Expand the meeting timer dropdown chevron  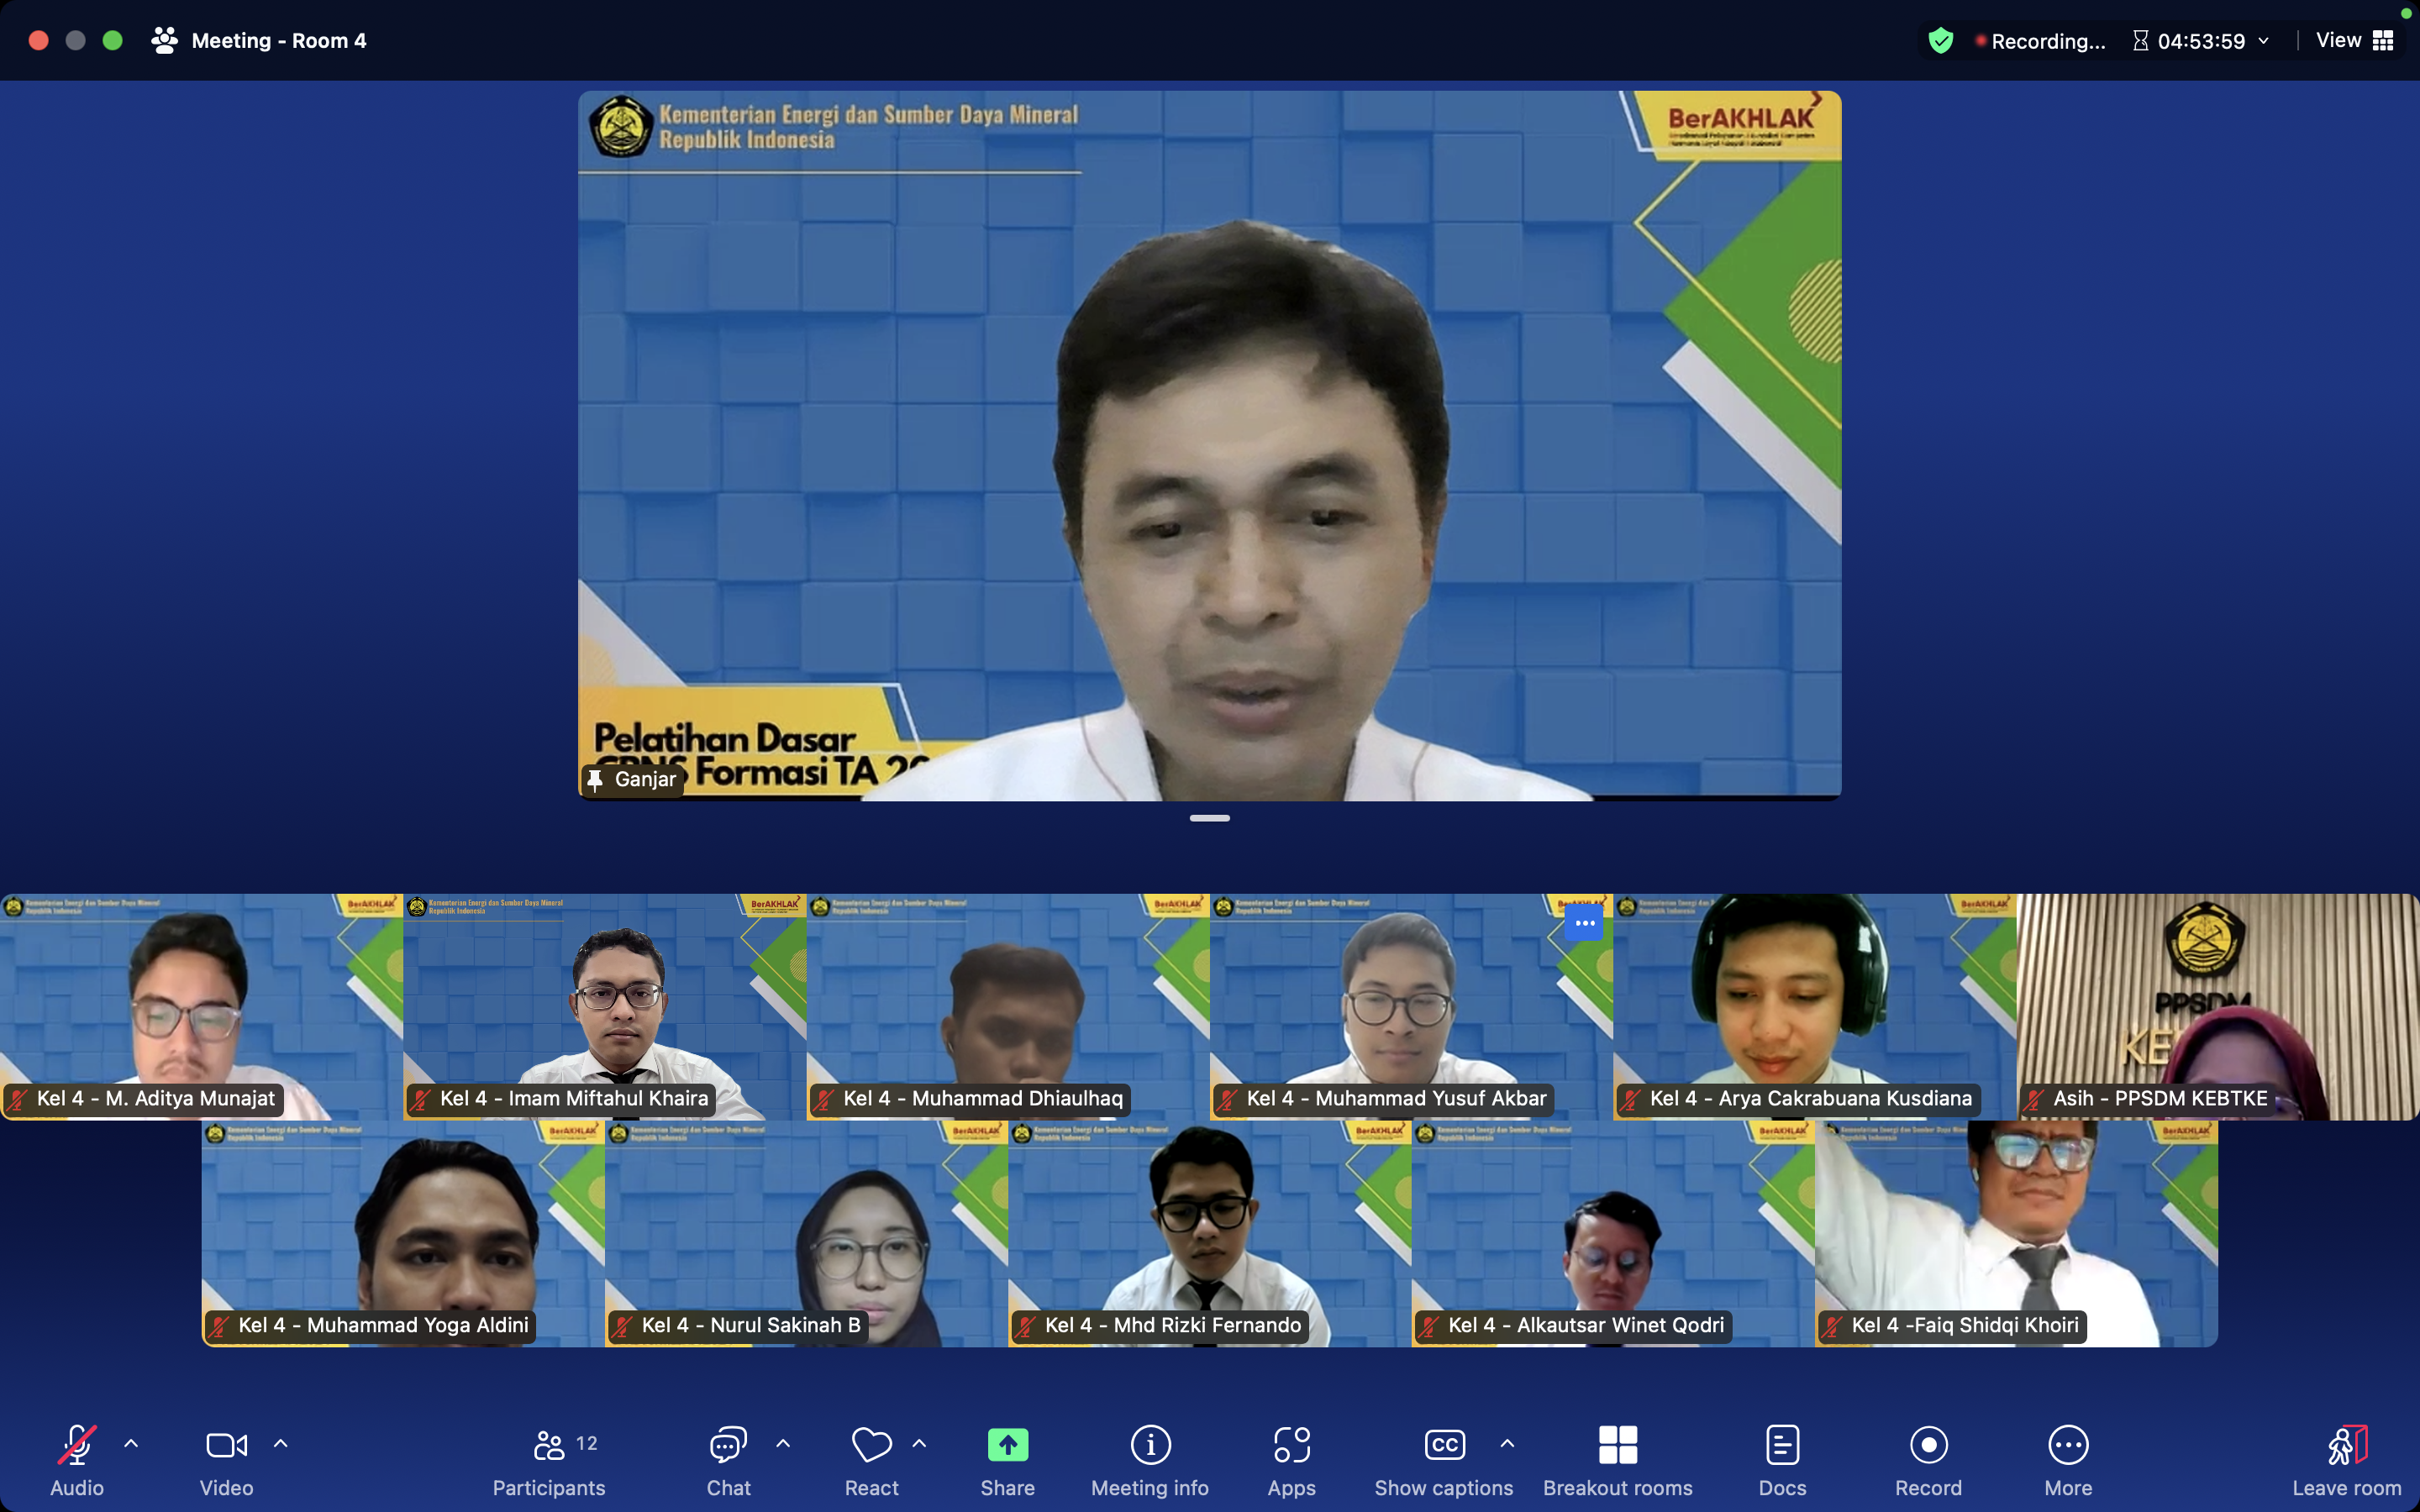[2264, 41]
